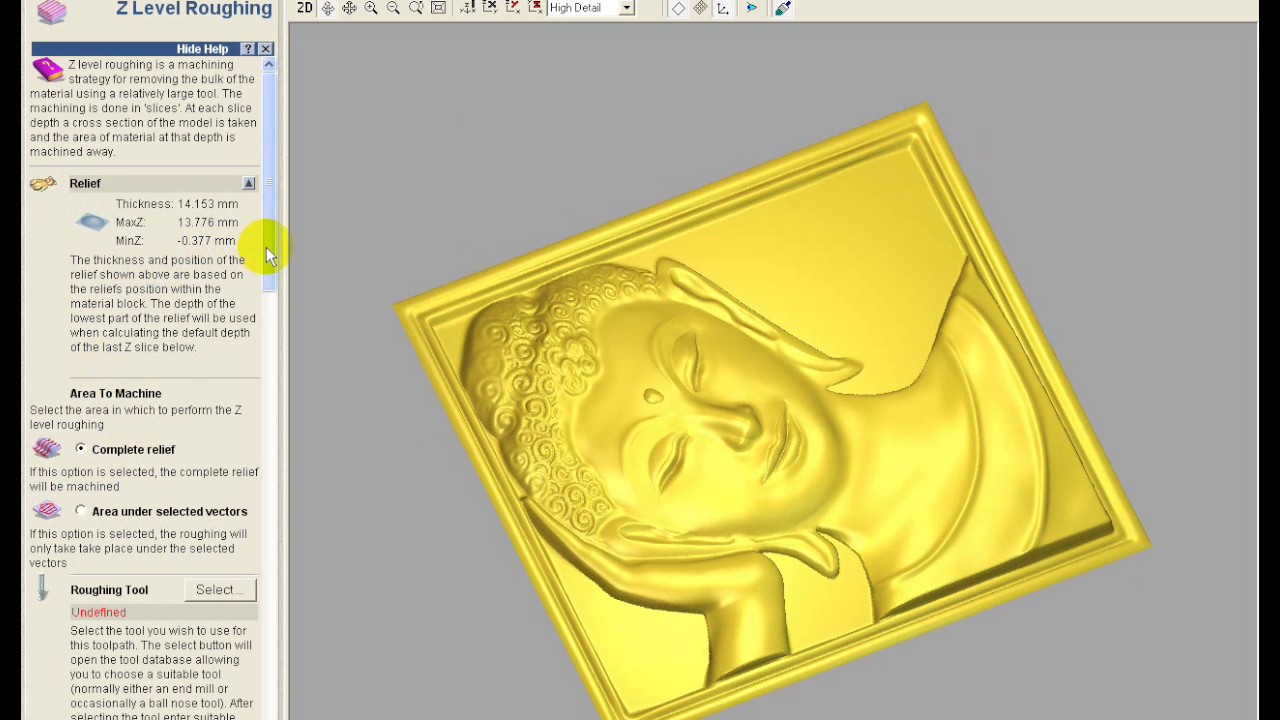Click the draw material grid icon

(700, 8)
